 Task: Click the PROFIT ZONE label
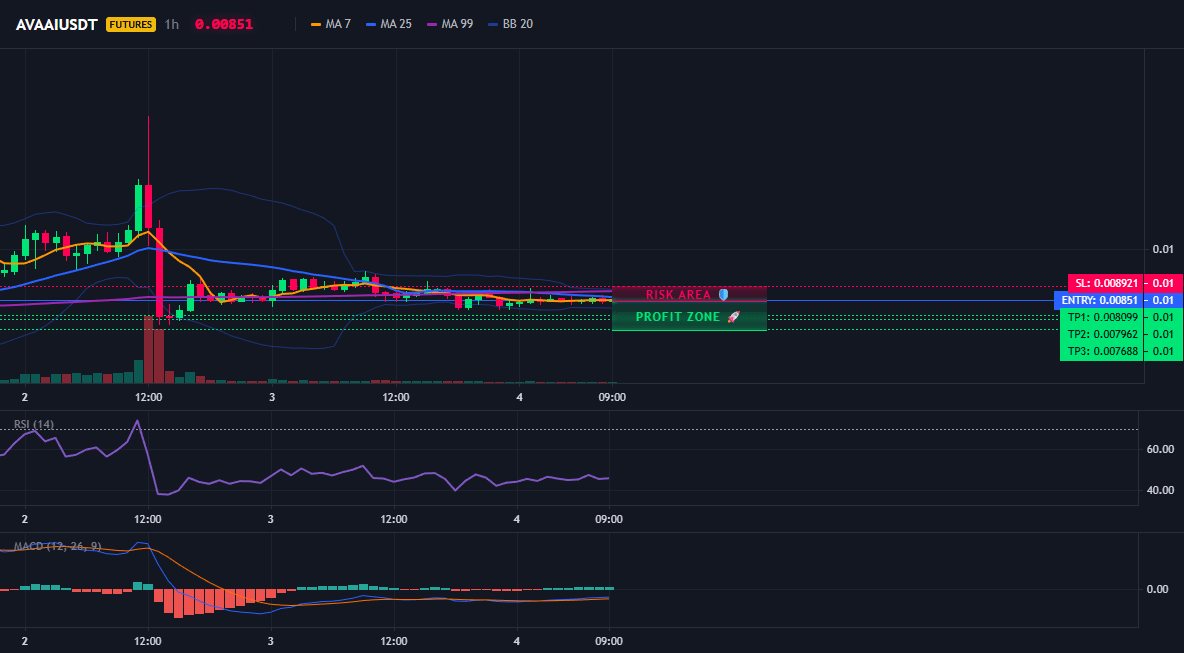pyautogui.click(x=678, y=317)
